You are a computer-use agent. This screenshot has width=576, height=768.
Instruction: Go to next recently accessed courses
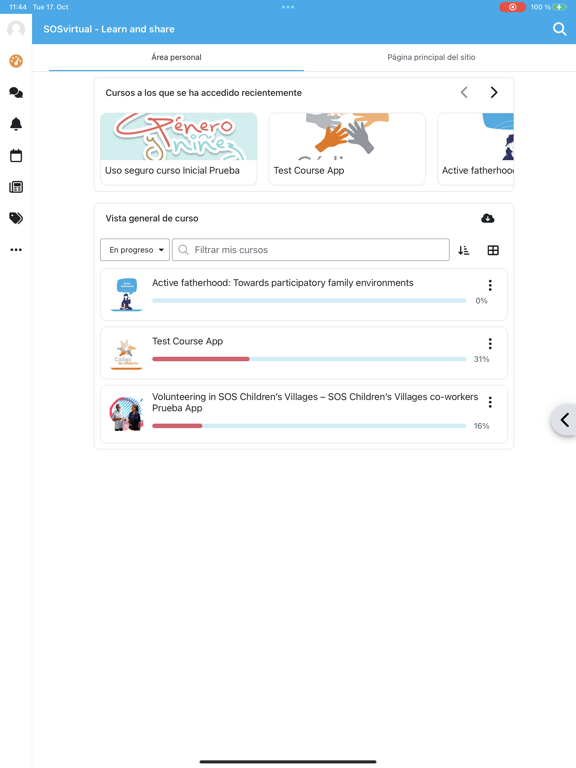(494, 92)
